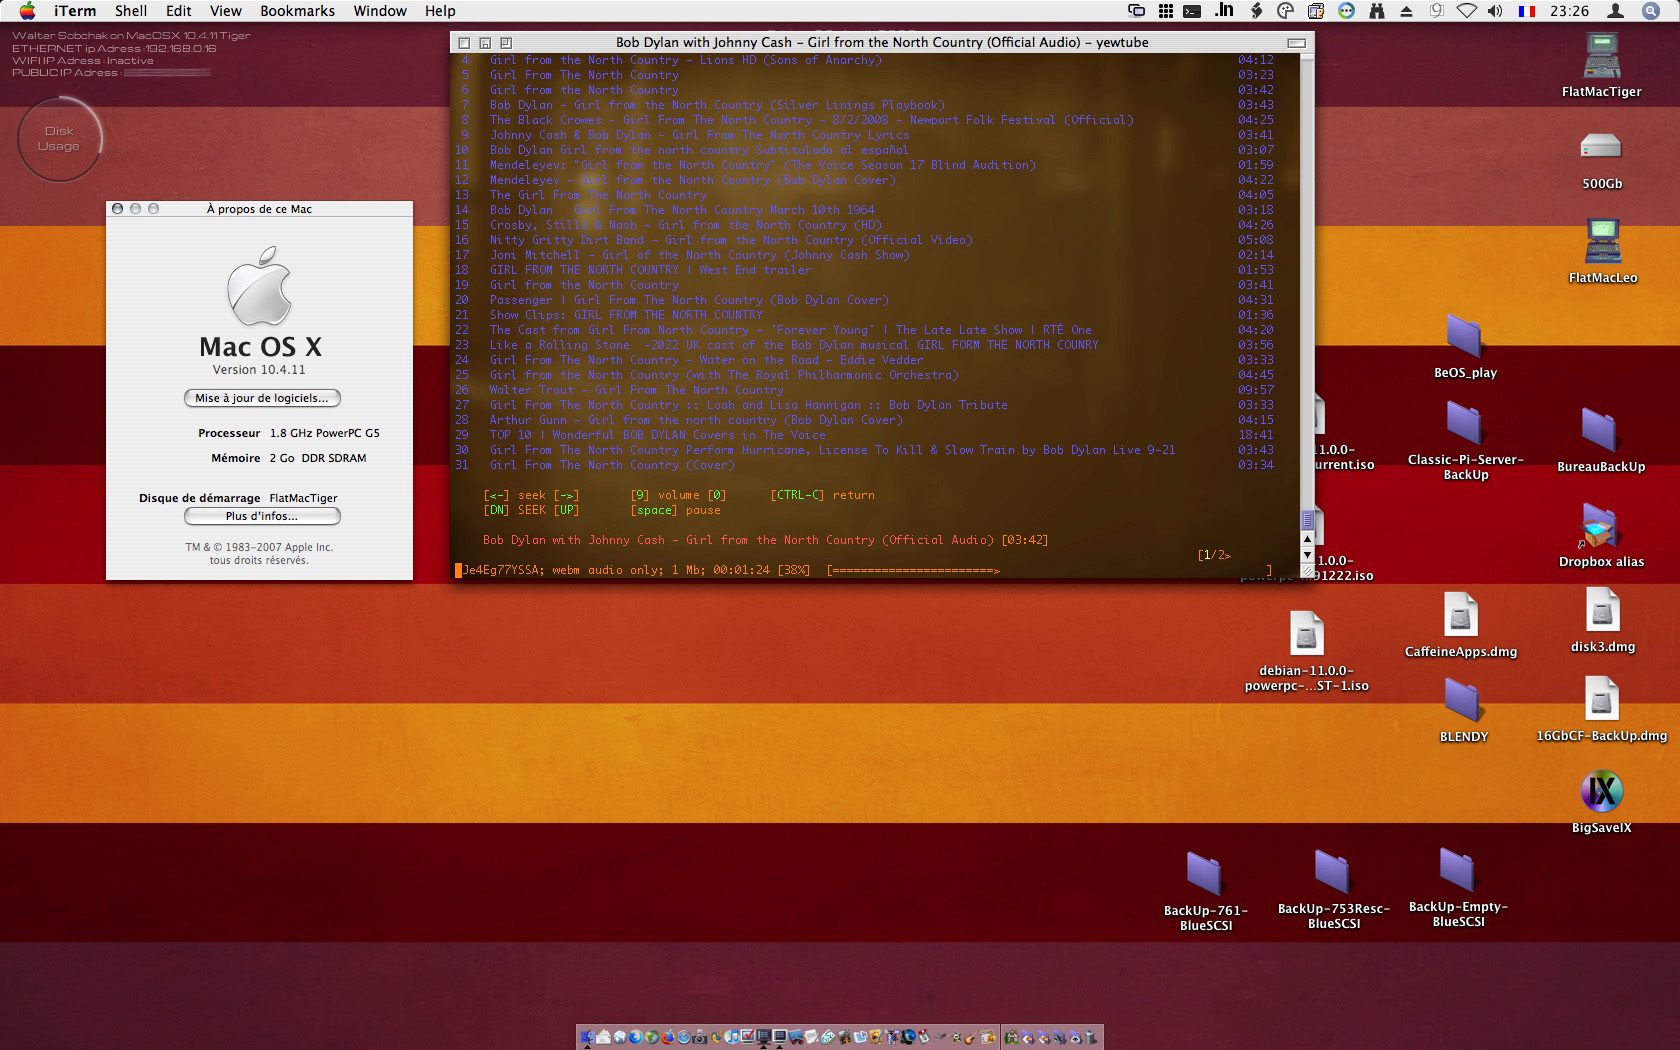Click the grid menu bar icon
Image resolution: width=1680 pixels, height=1050 pixels.
[x=1165, y=11]
